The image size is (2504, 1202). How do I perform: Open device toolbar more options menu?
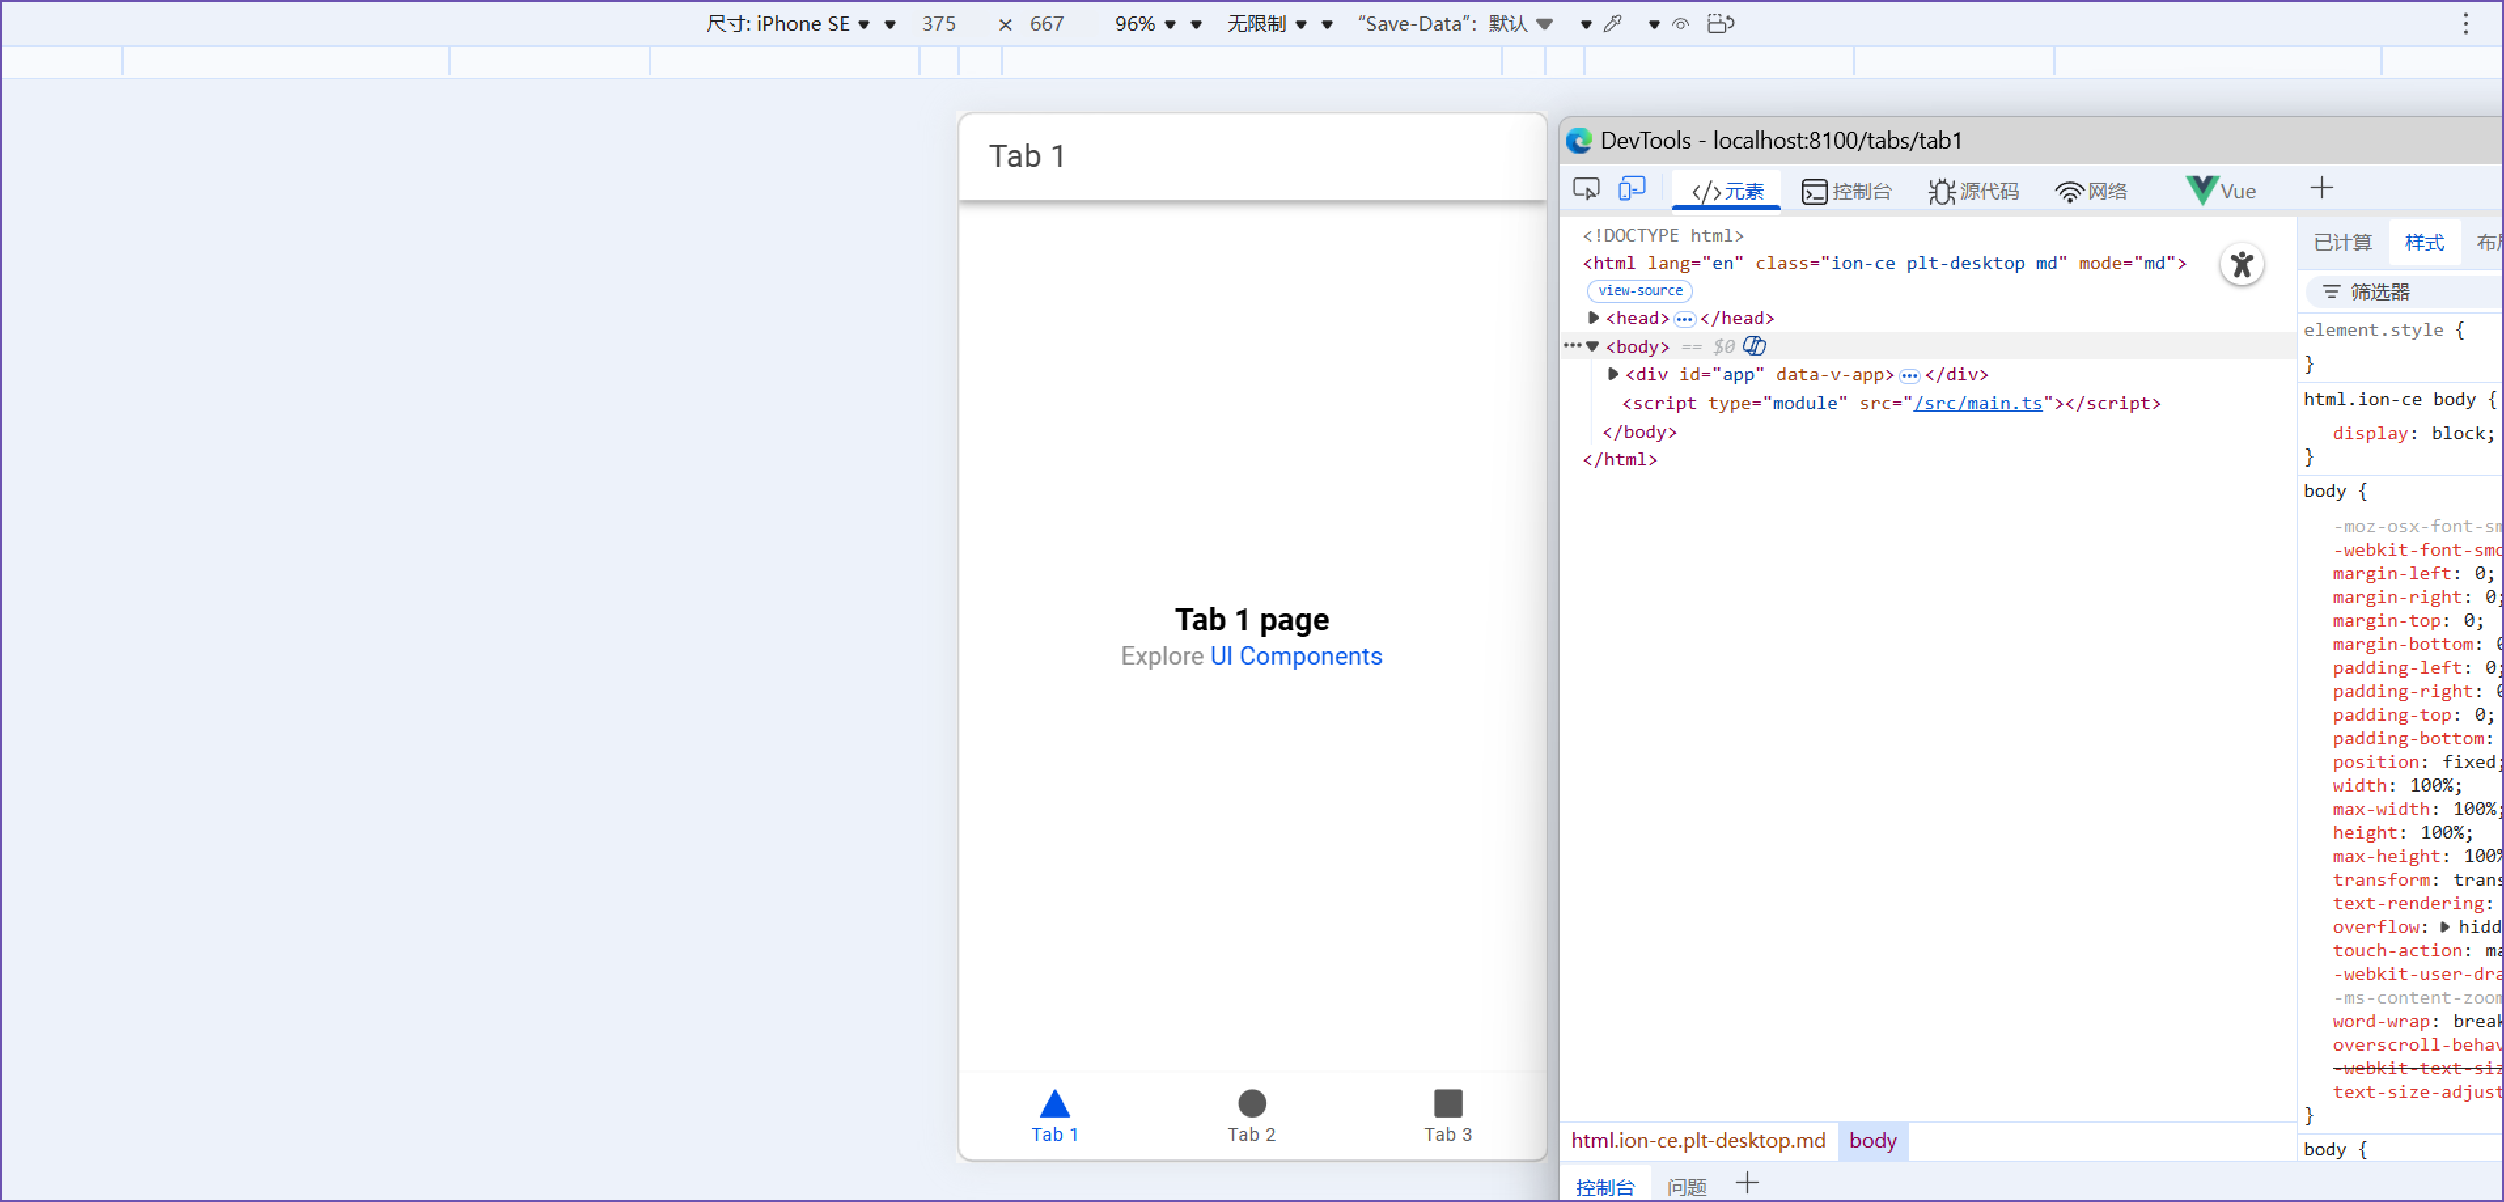point(2466,24)
